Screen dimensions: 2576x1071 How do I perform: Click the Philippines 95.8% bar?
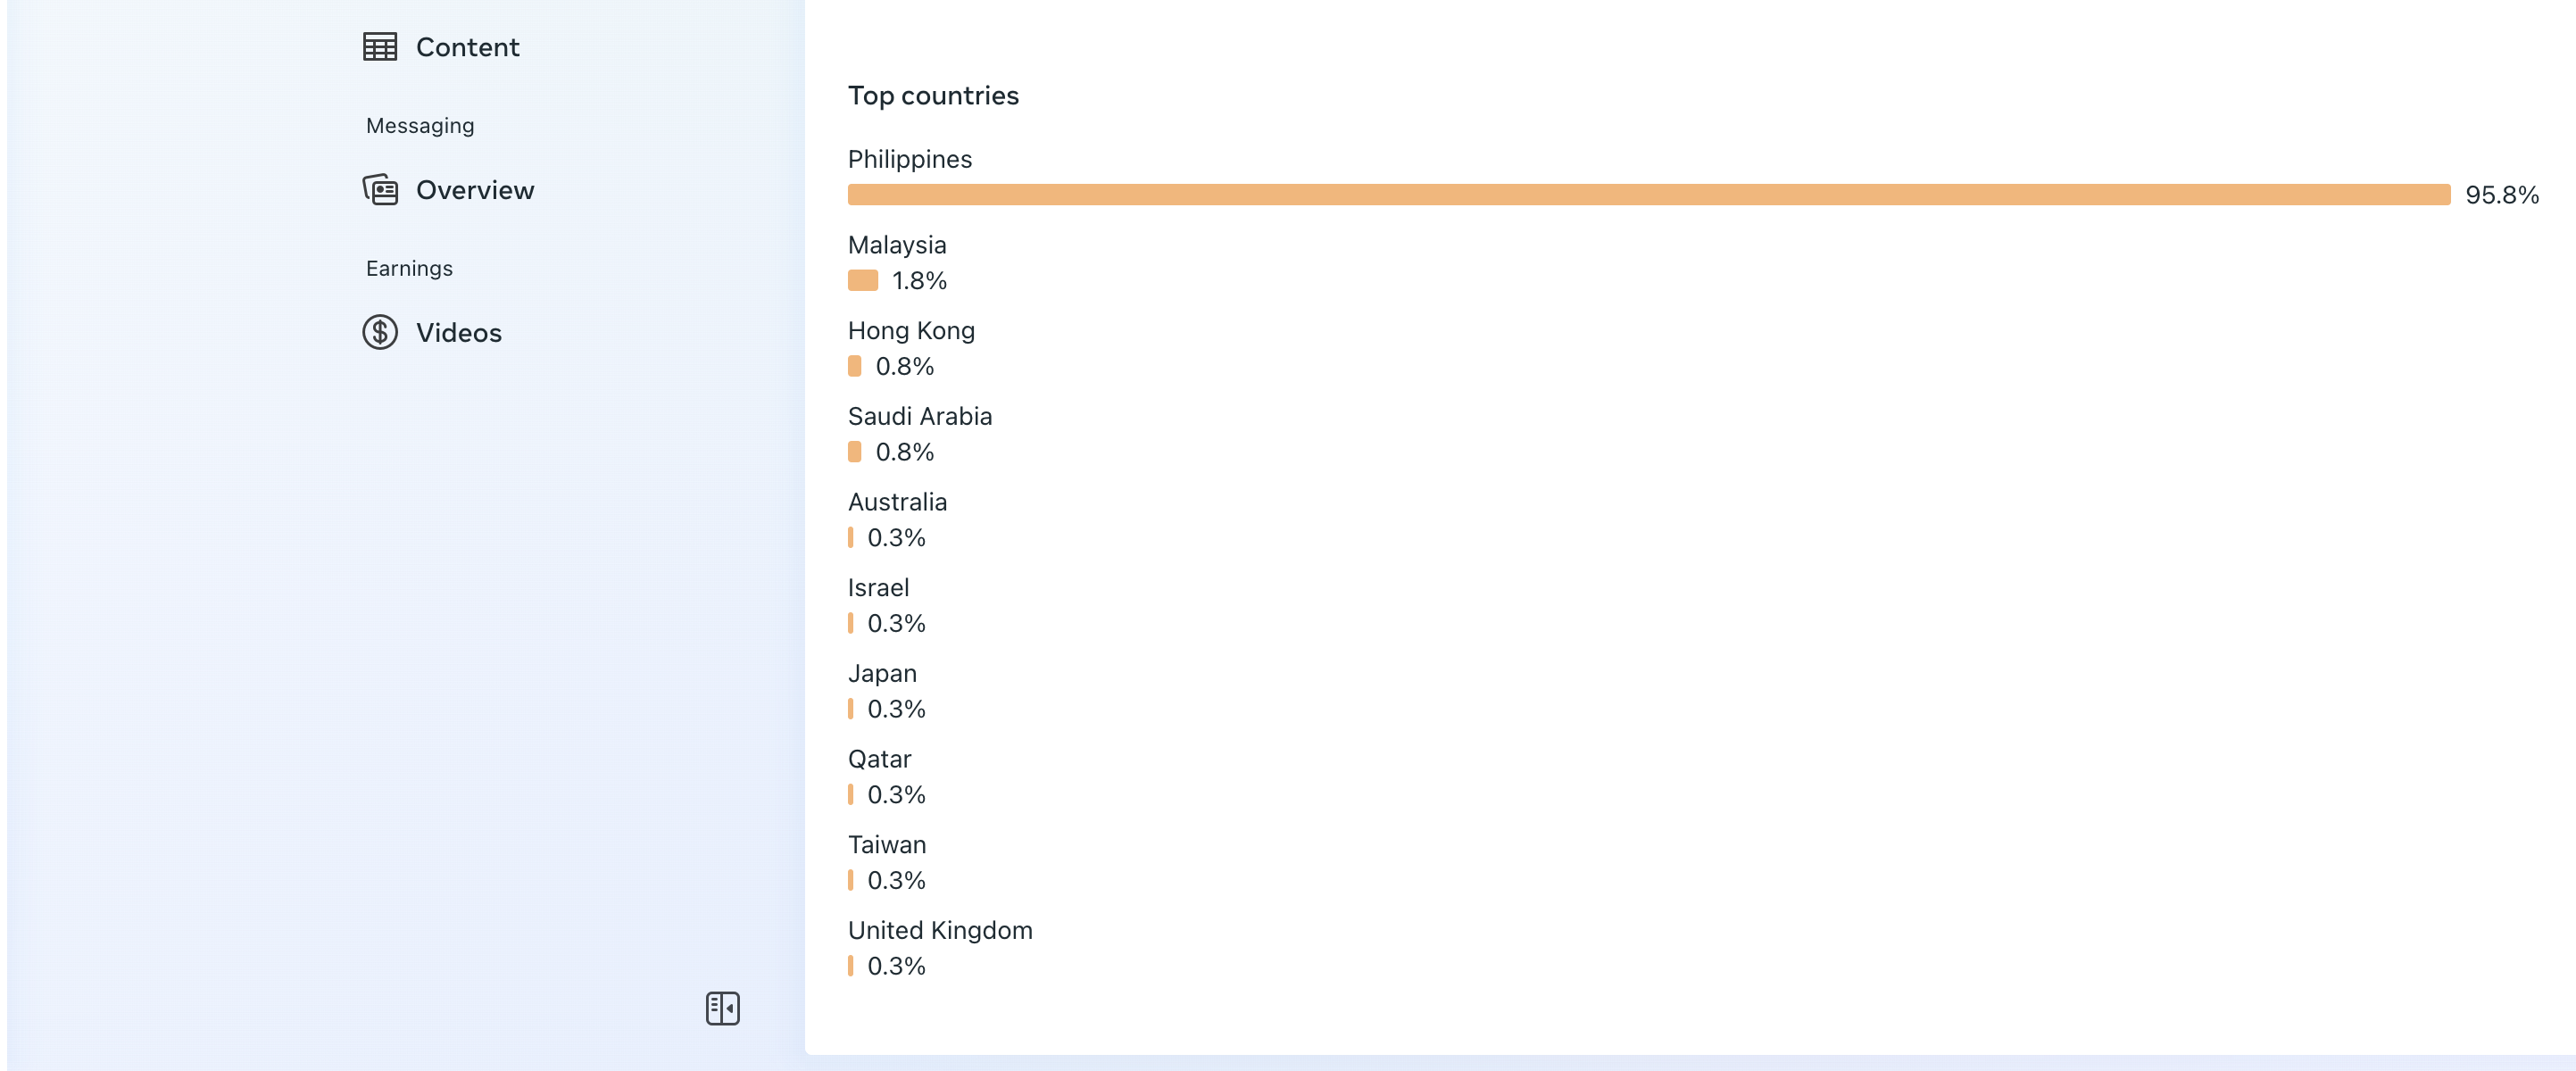pos(1648,195)
